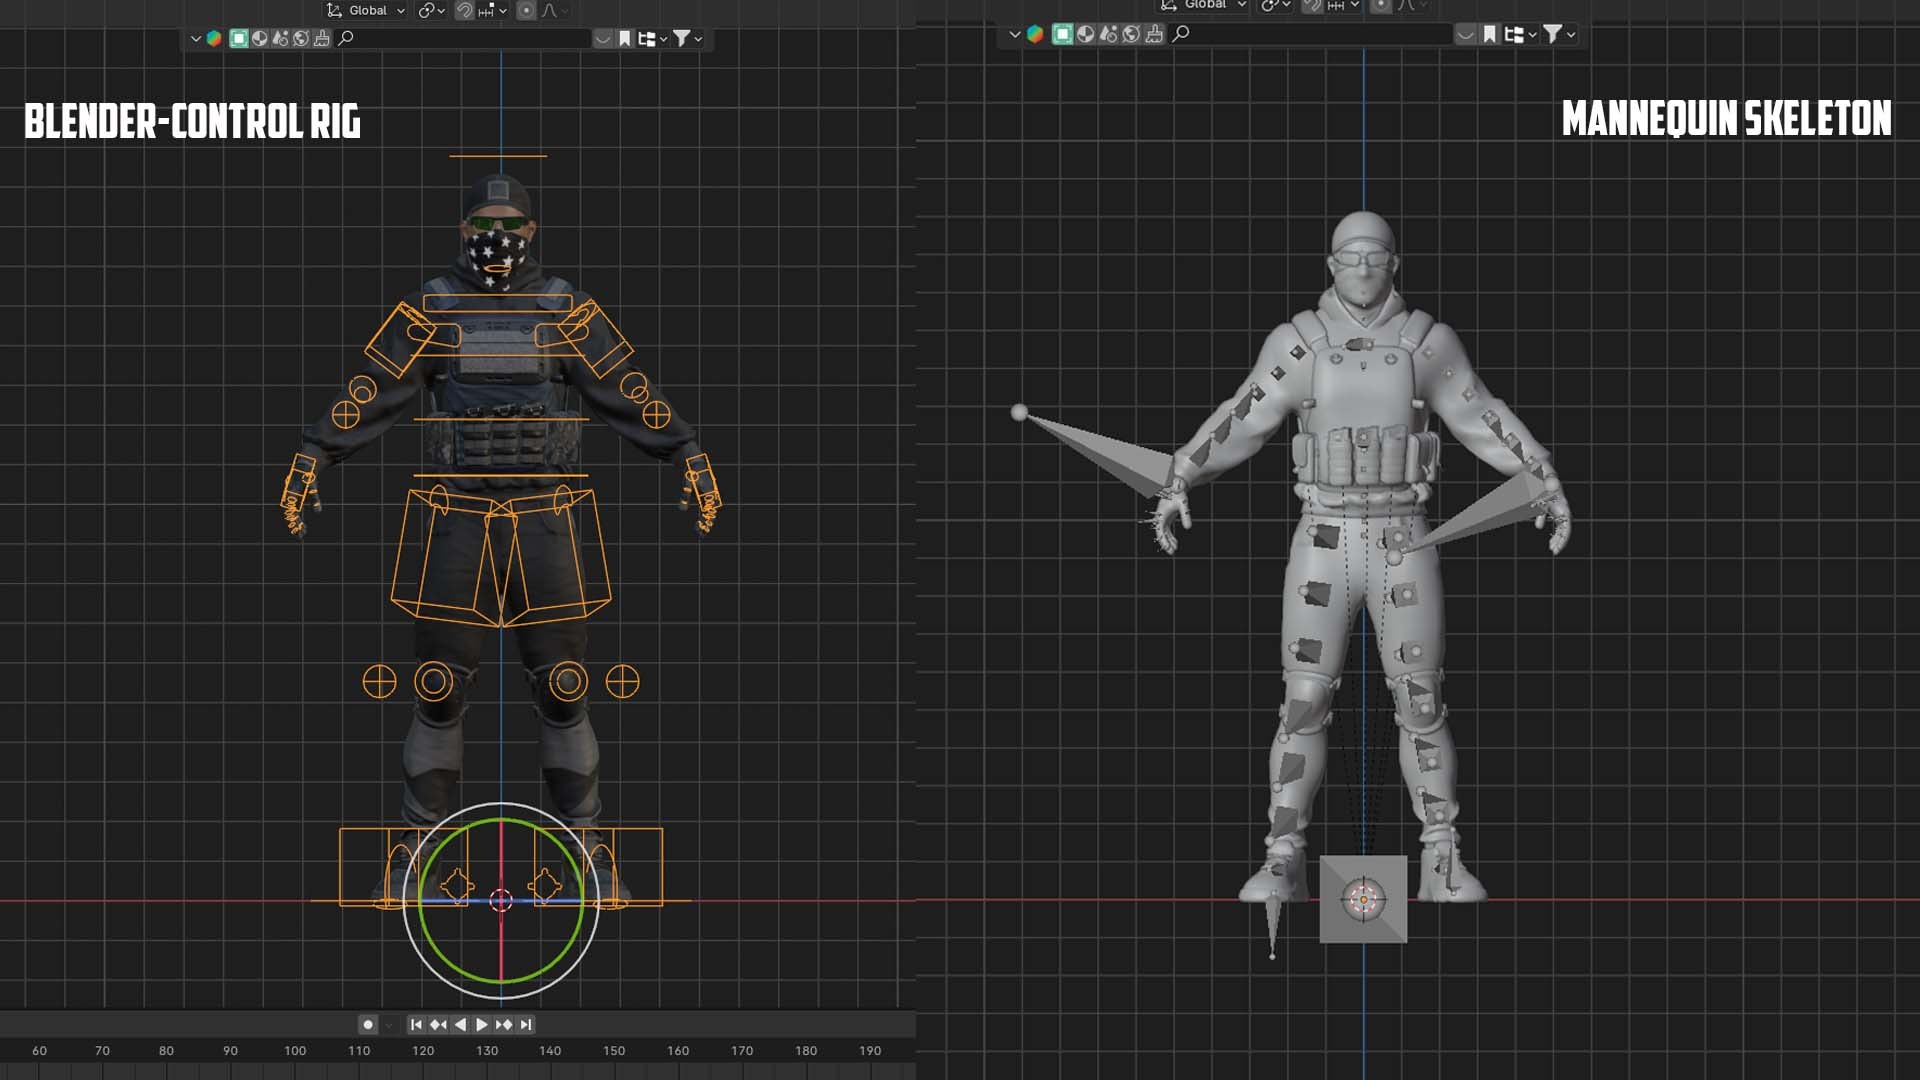Open the pivot point dropdown in left viewport
The image size is (1920, 1080).
click(431, 10)
